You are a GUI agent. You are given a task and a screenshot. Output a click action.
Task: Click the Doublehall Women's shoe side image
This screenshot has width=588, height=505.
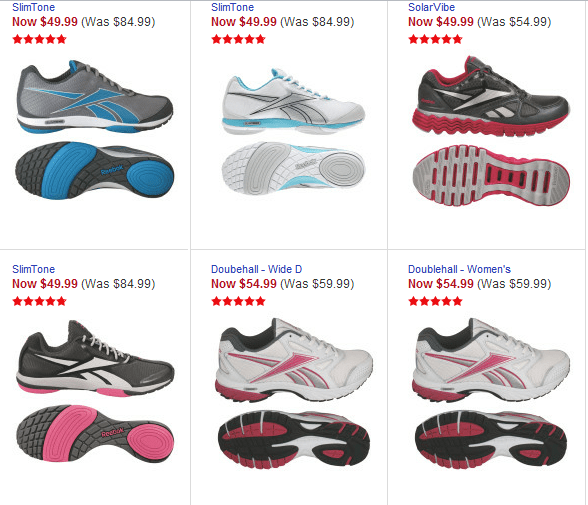pyautogui.click(x=491, y=360)
